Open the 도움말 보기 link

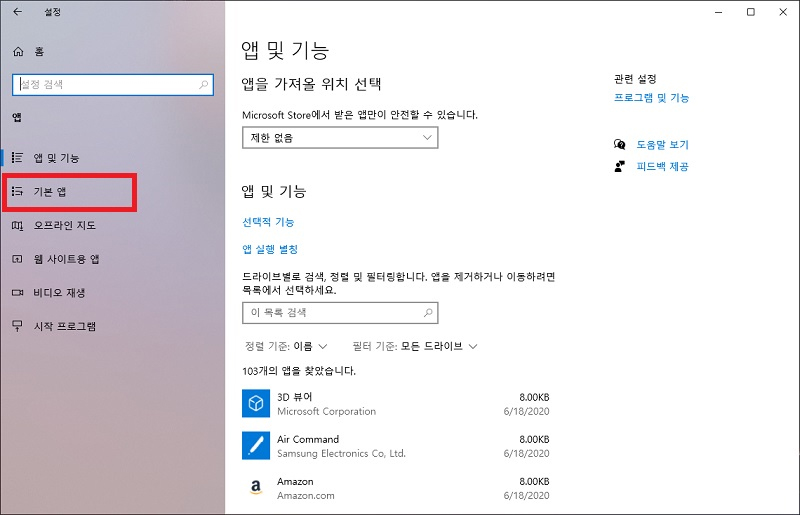click(x=662, y=145)
